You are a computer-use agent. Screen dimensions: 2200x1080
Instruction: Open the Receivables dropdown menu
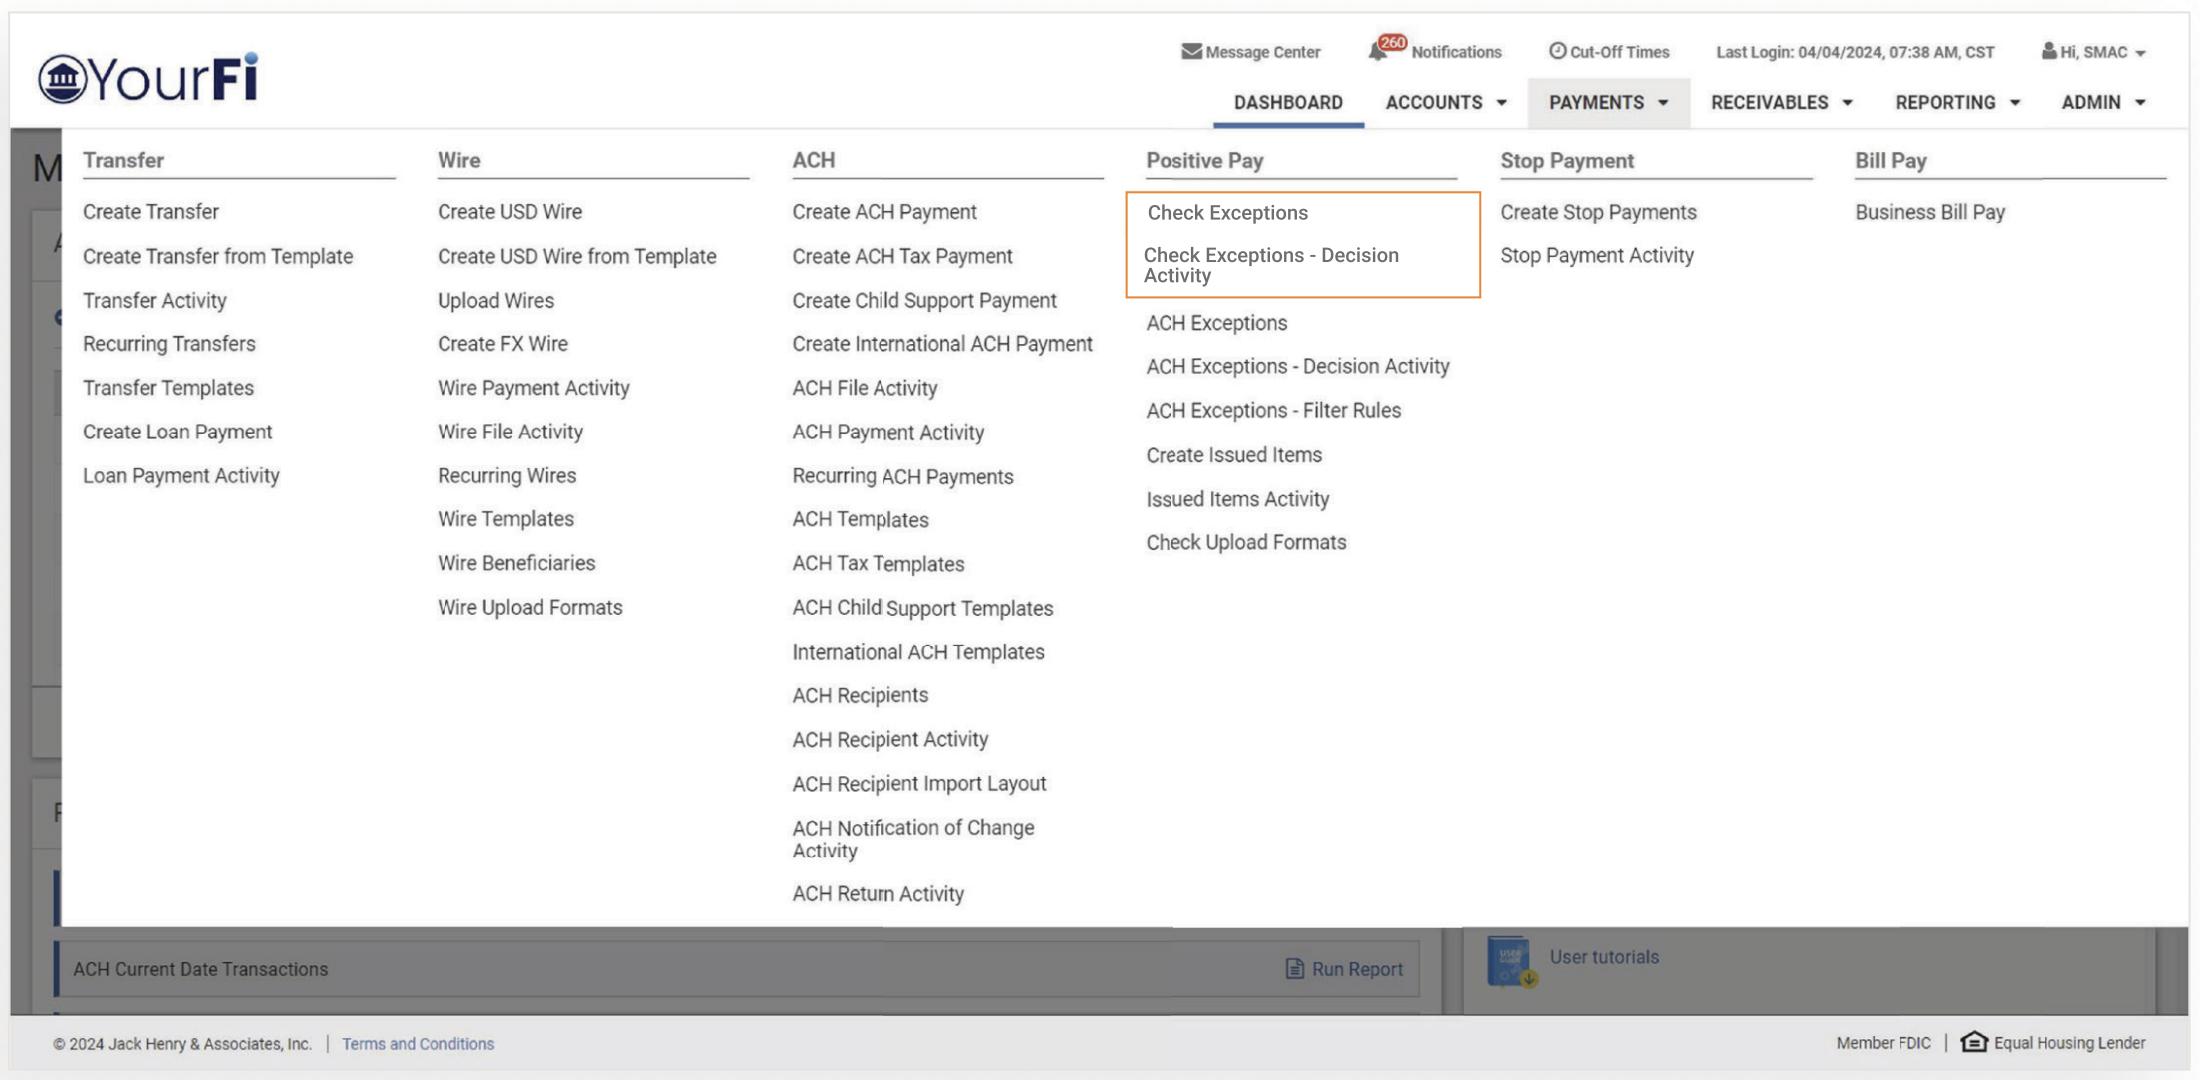(1781, 102)
